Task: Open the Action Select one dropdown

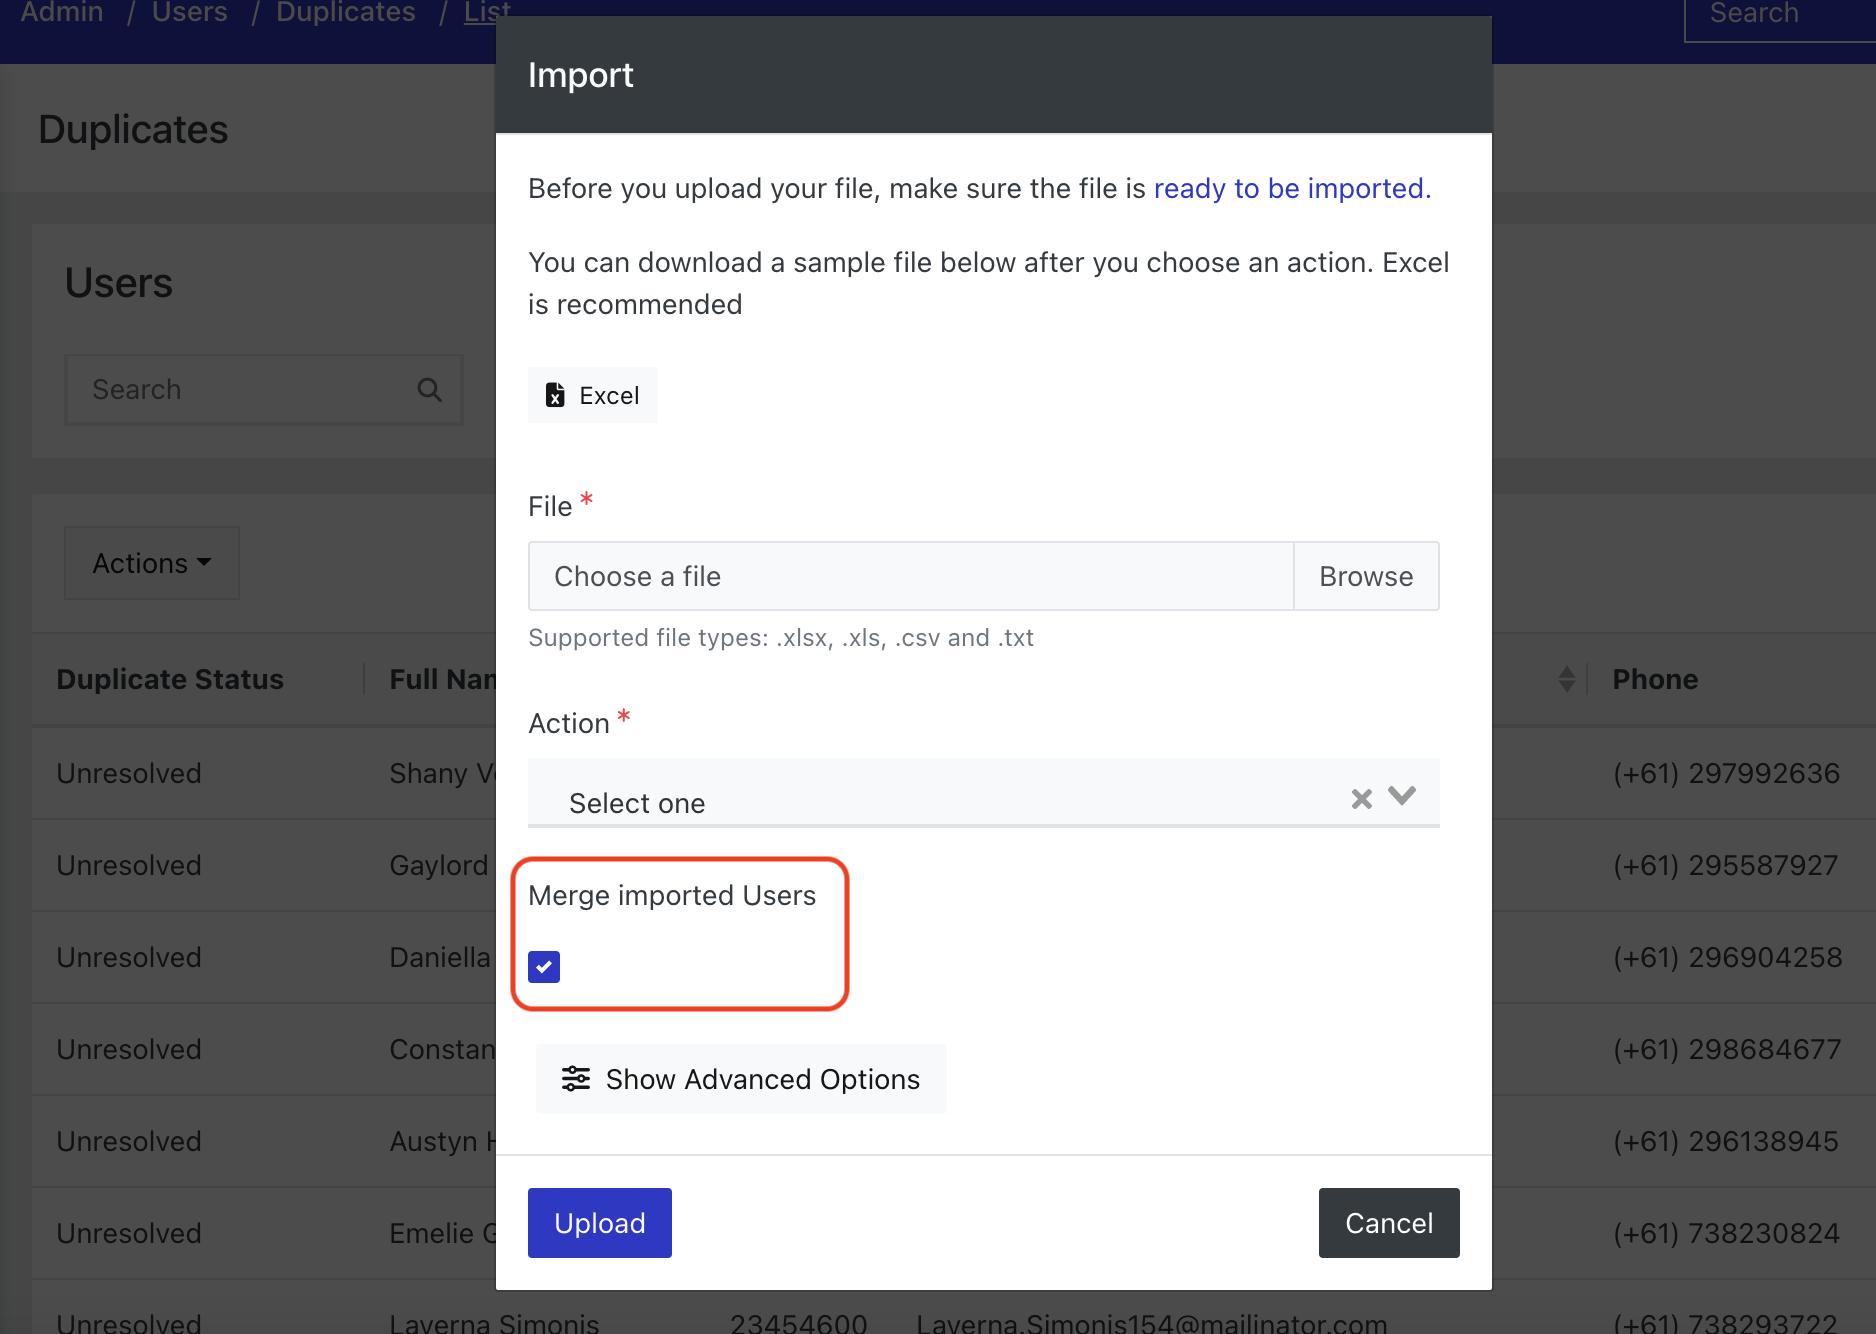Action: coord(984,794)
